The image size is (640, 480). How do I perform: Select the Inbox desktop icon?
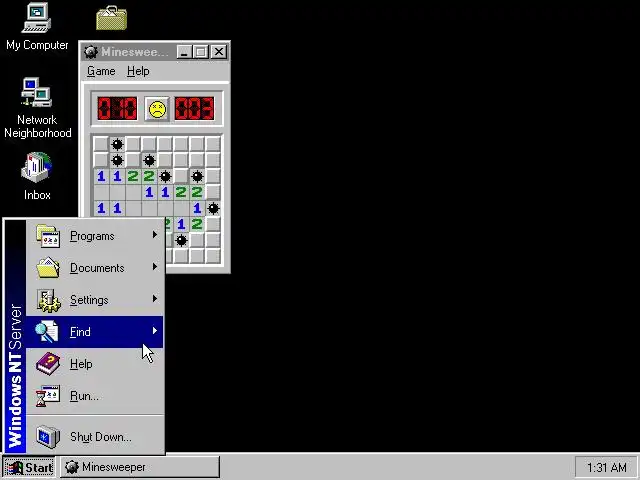click(37, 176)
